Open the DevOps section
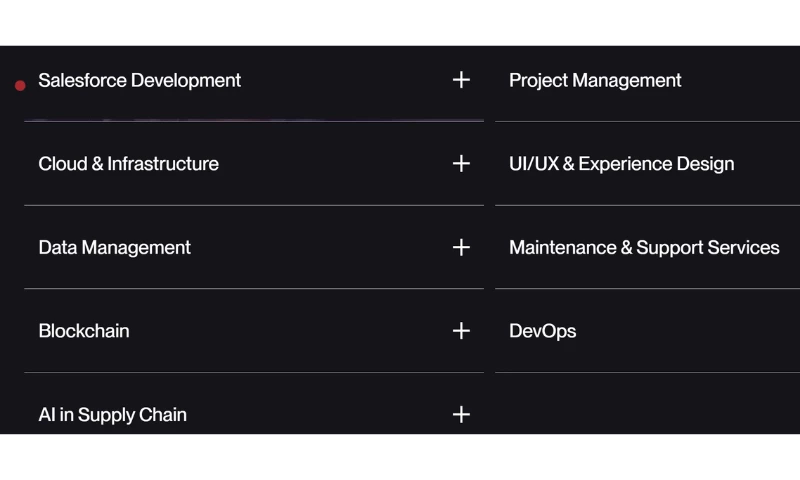The width and height of the screenshot is (800, 480). pyautogui.click(x=542, y=331)
